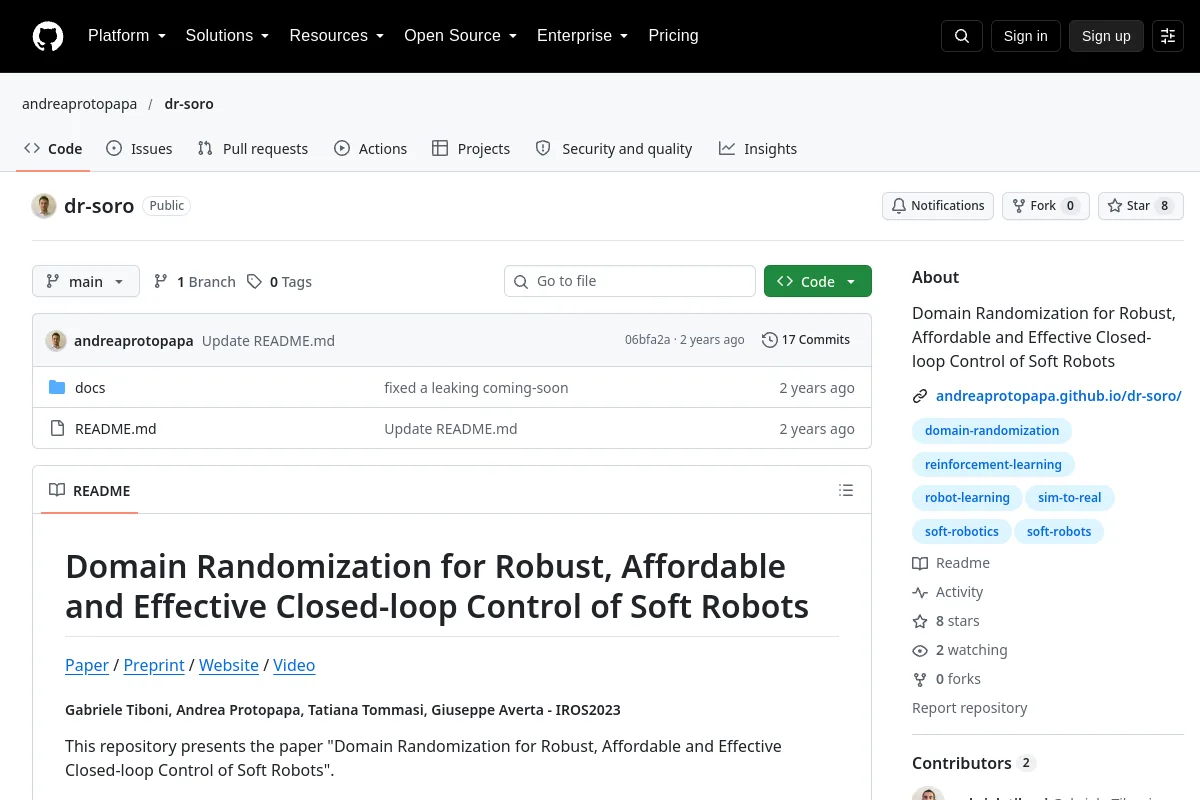
Task: Click andreaprotopapa commit author avatar
Action: [56, 340]
